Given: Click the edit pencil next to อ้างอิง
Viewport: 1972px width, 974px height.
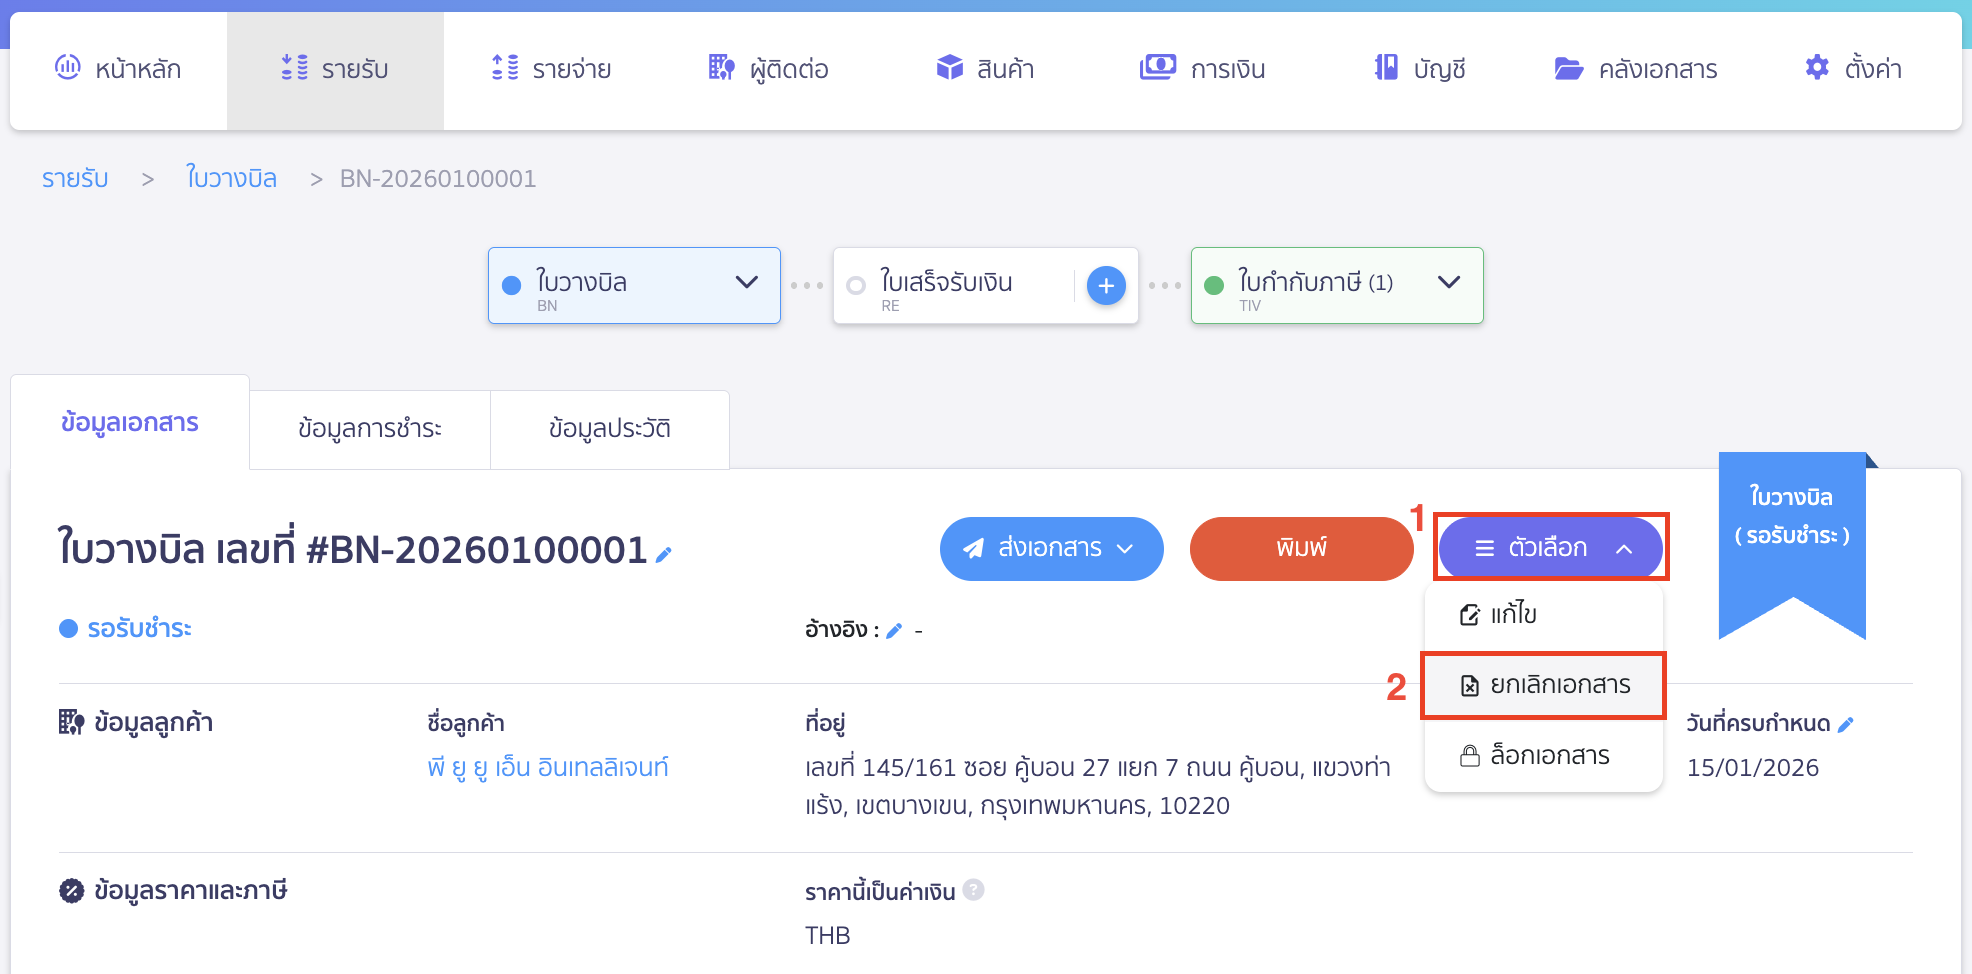Looking at the screenshot, I should coord(894,630).
